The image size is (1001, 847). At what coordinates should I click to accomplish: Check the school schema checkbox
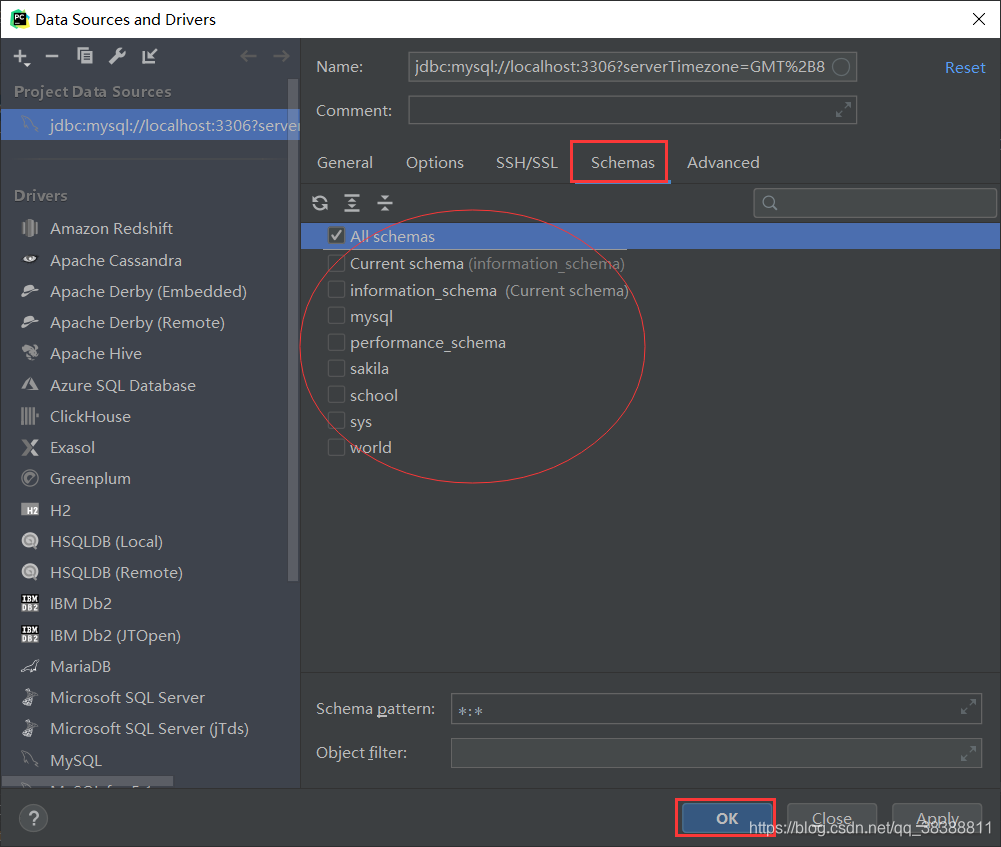(336, 394)
